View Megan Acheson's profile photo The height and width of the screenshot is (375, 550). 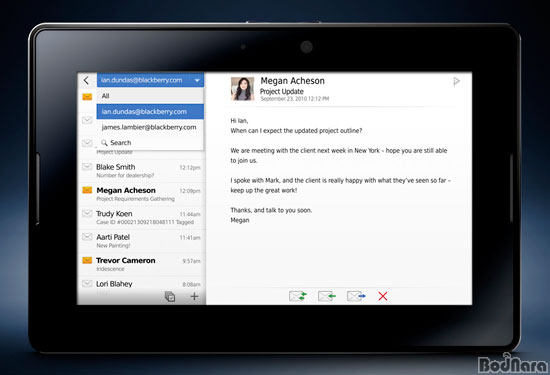click(242, 89)
